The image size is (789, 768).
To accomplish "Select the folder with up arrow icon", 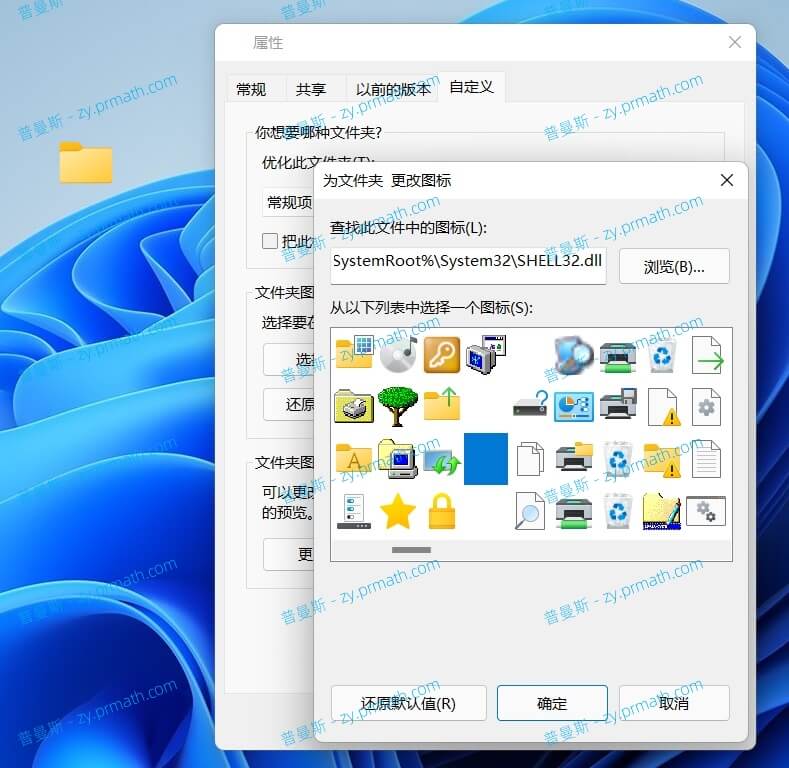I will coord(442,404).
